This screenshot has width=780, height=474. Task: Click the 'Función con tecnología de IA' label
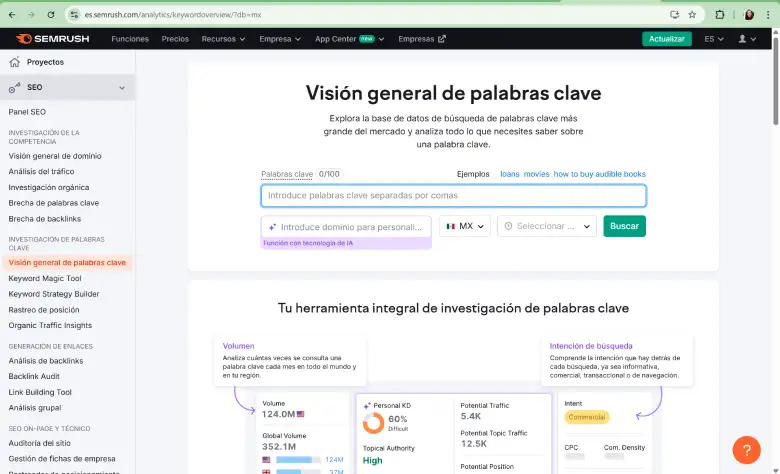(x=308, y=243)
